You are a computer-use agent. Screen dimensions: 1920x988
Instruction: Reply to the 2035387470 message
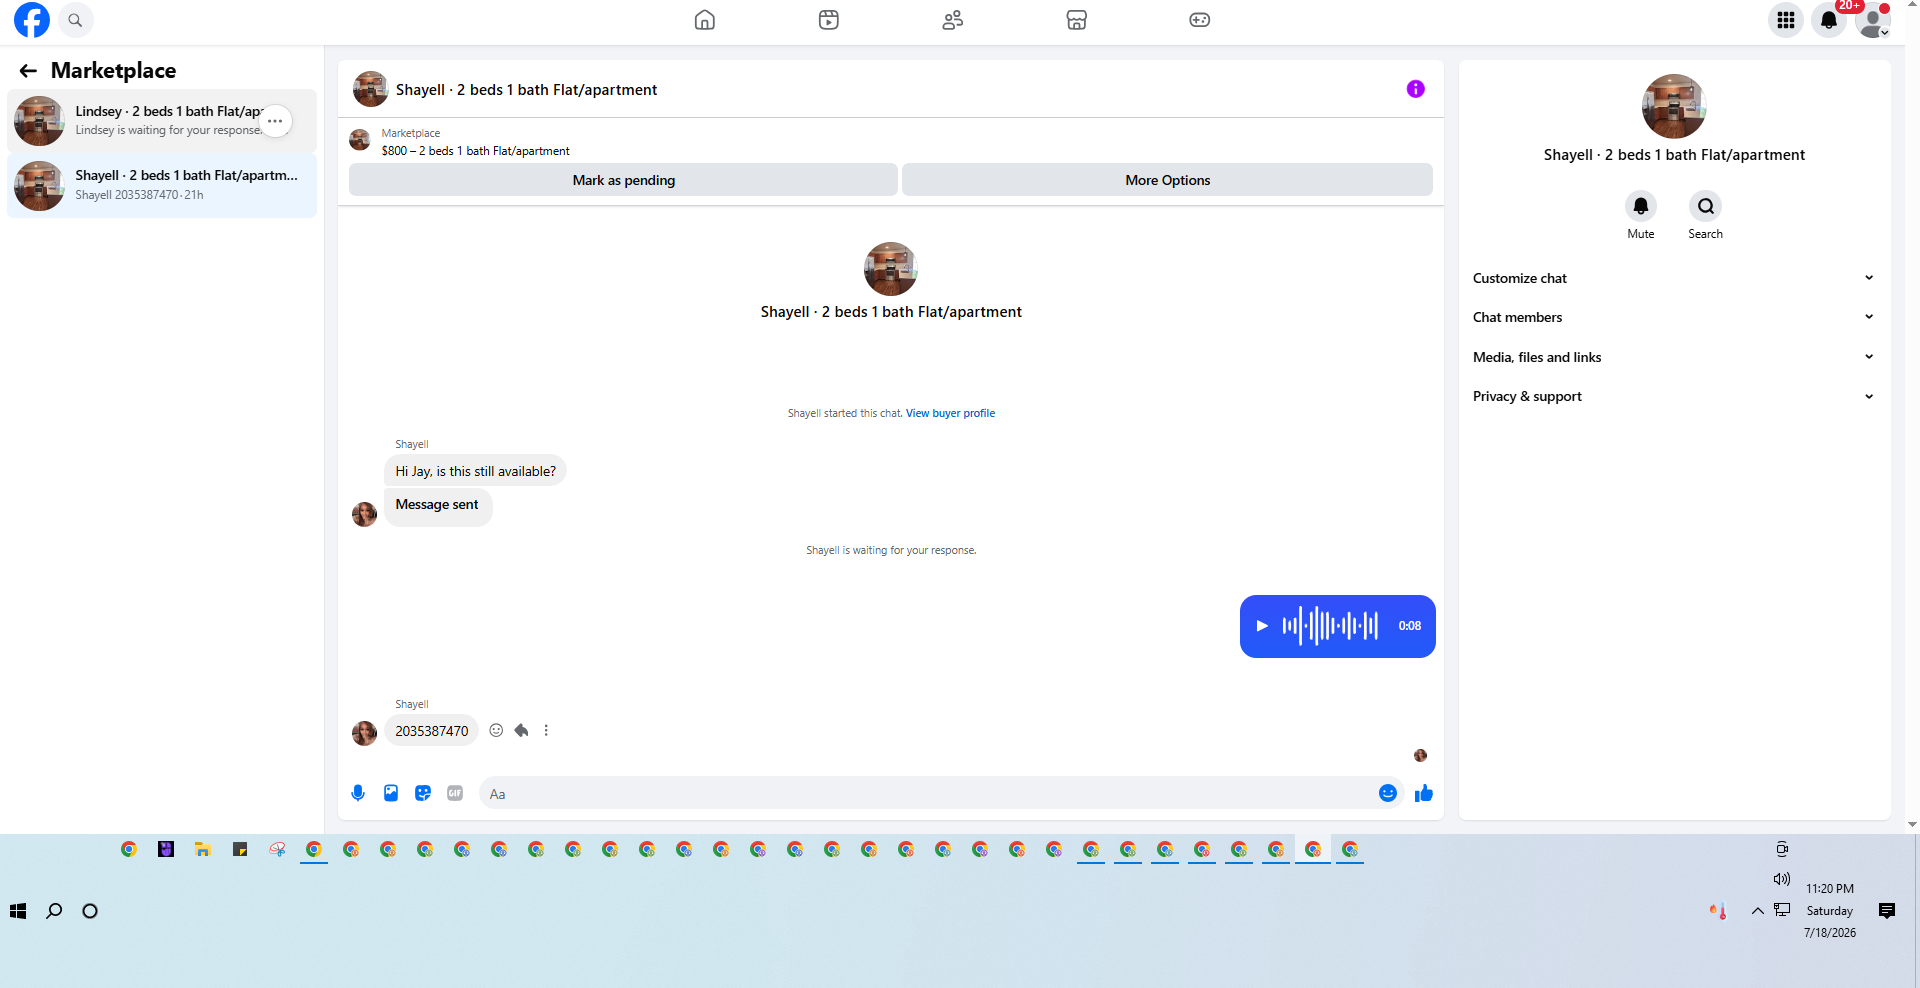click(x=521, y=730)
